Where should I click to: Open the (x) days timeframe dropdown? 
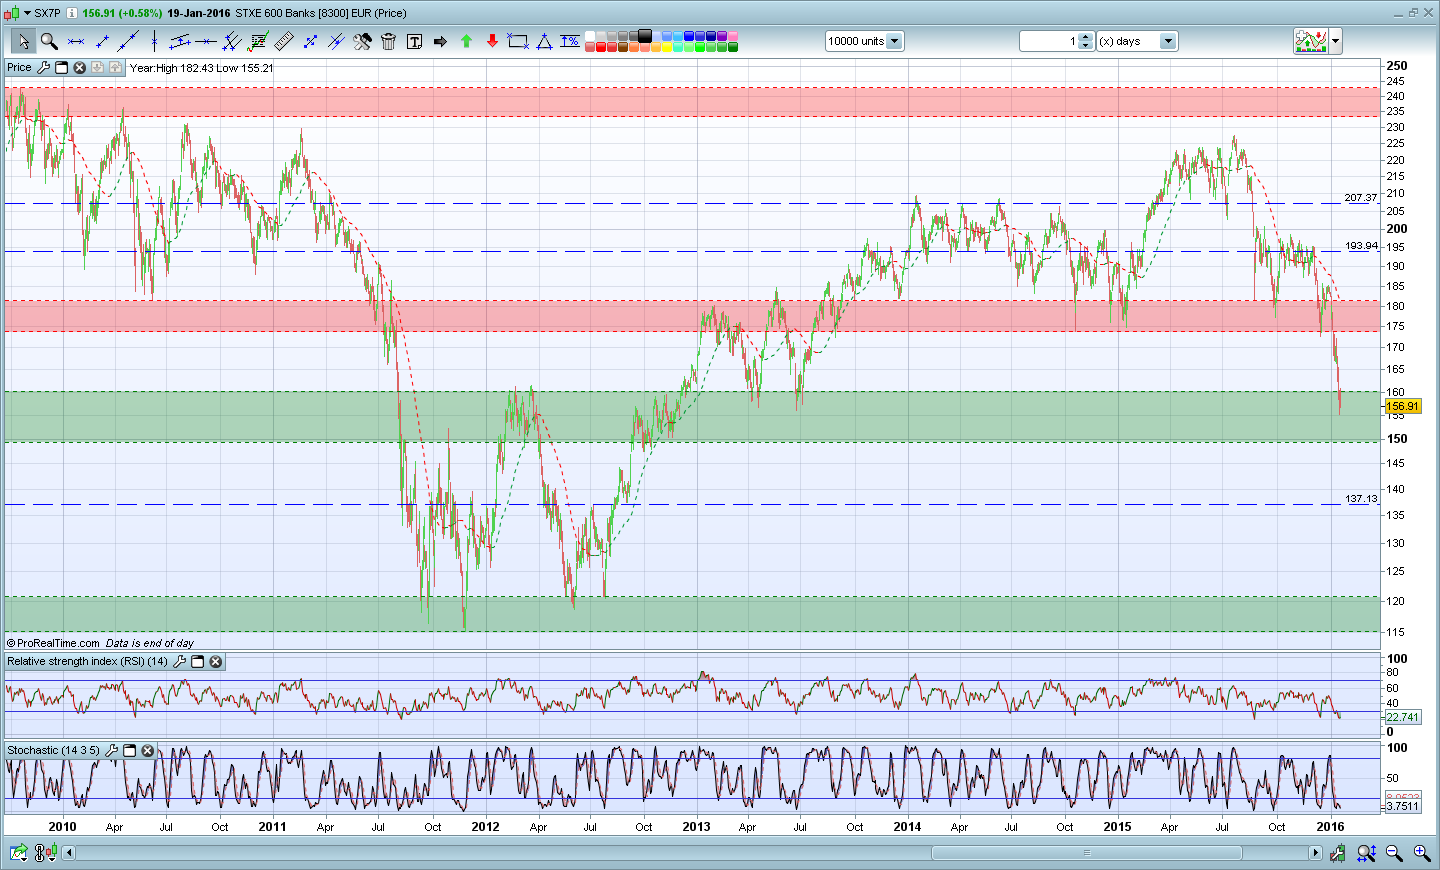pyautogui.click(x=1167, y=41)
